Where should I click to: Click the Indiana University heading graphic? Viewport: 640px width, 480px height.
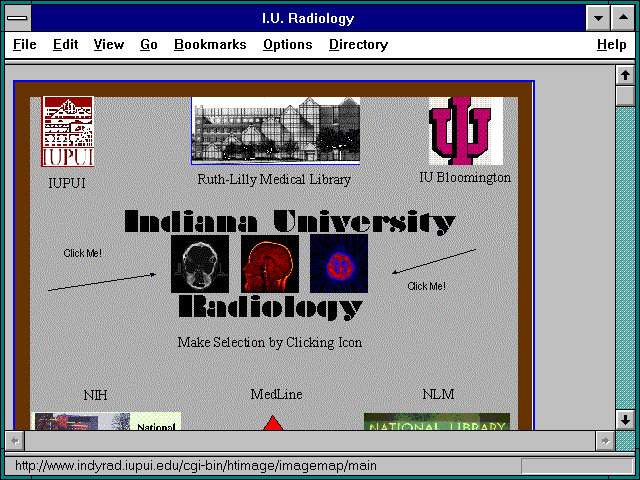[x=289, y=222]
